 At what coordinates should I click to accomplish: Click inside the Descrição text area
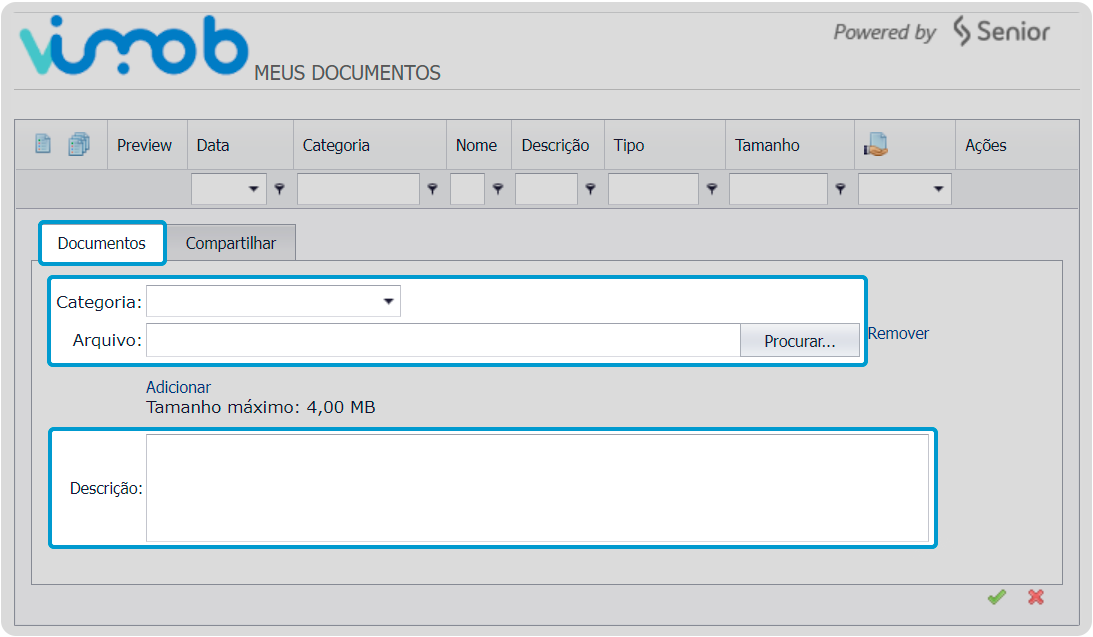pos(537,488)
